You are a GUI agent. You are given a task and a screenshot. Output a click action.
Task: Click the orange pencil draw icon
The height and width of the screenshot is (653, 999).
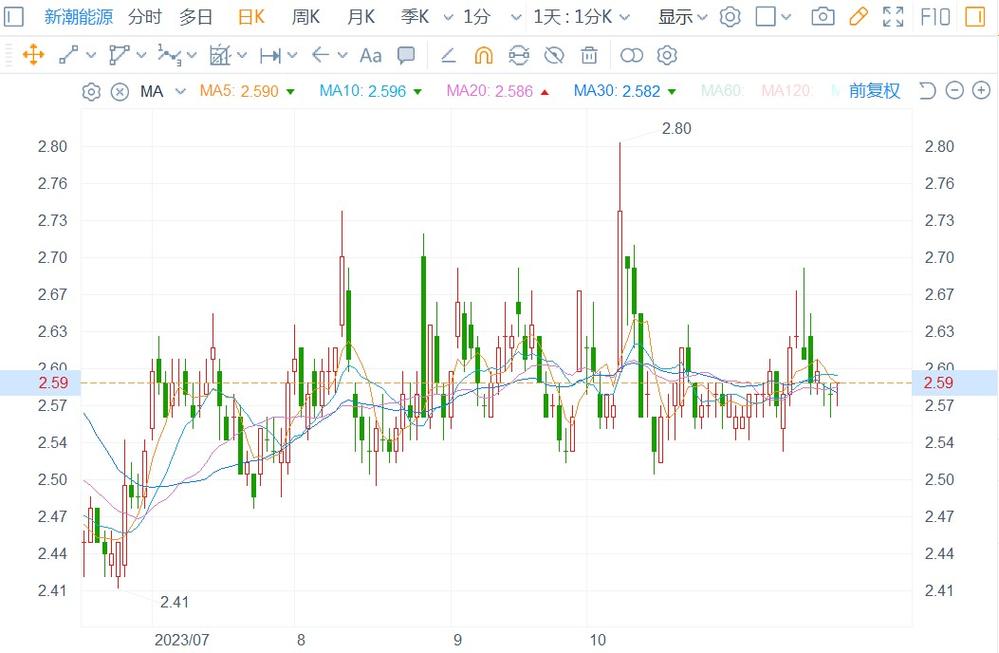[858, 17]
